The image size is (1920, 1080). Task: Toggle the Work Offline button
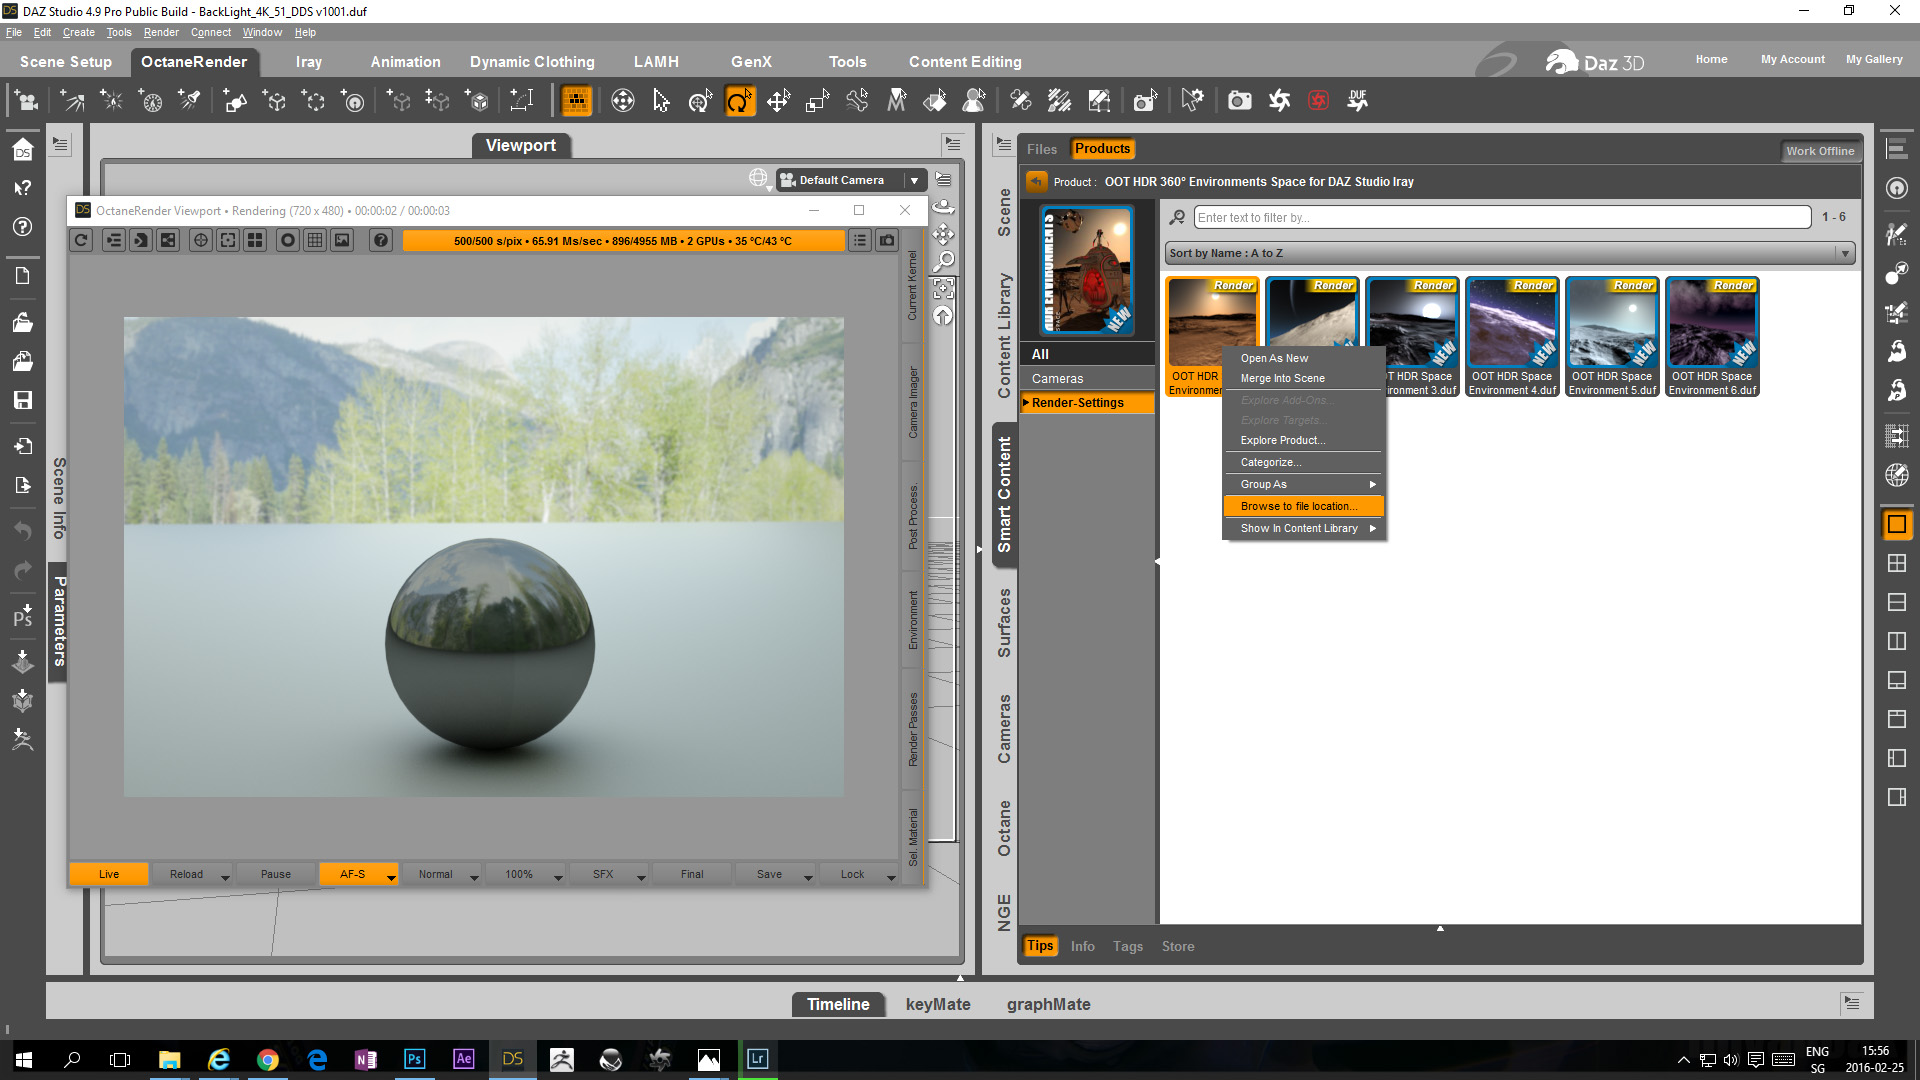pos(1819,151)
